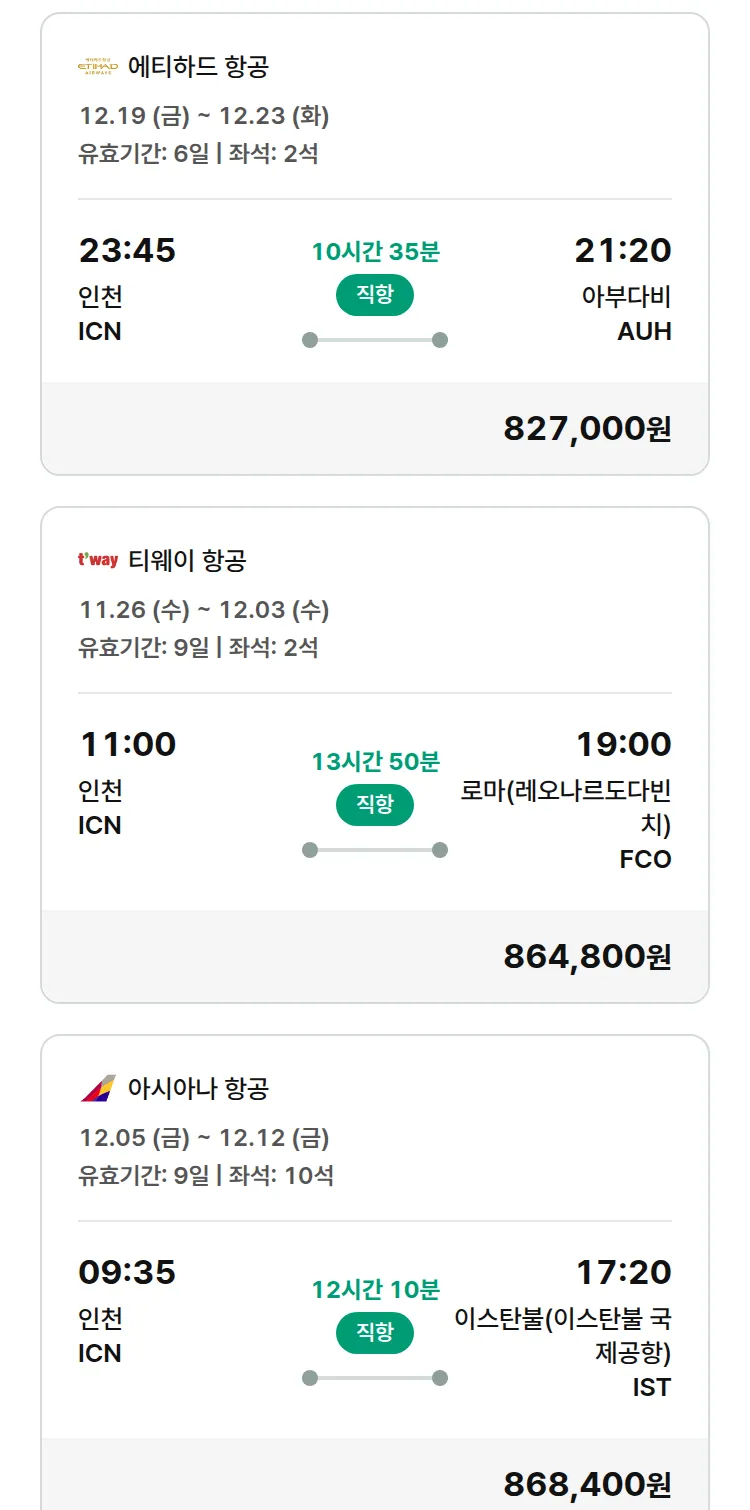Click the 11.26 (수) ~ 12.03 (수) date range
The width and height of the screenshot is (750, 1510).
click(204, 609)
